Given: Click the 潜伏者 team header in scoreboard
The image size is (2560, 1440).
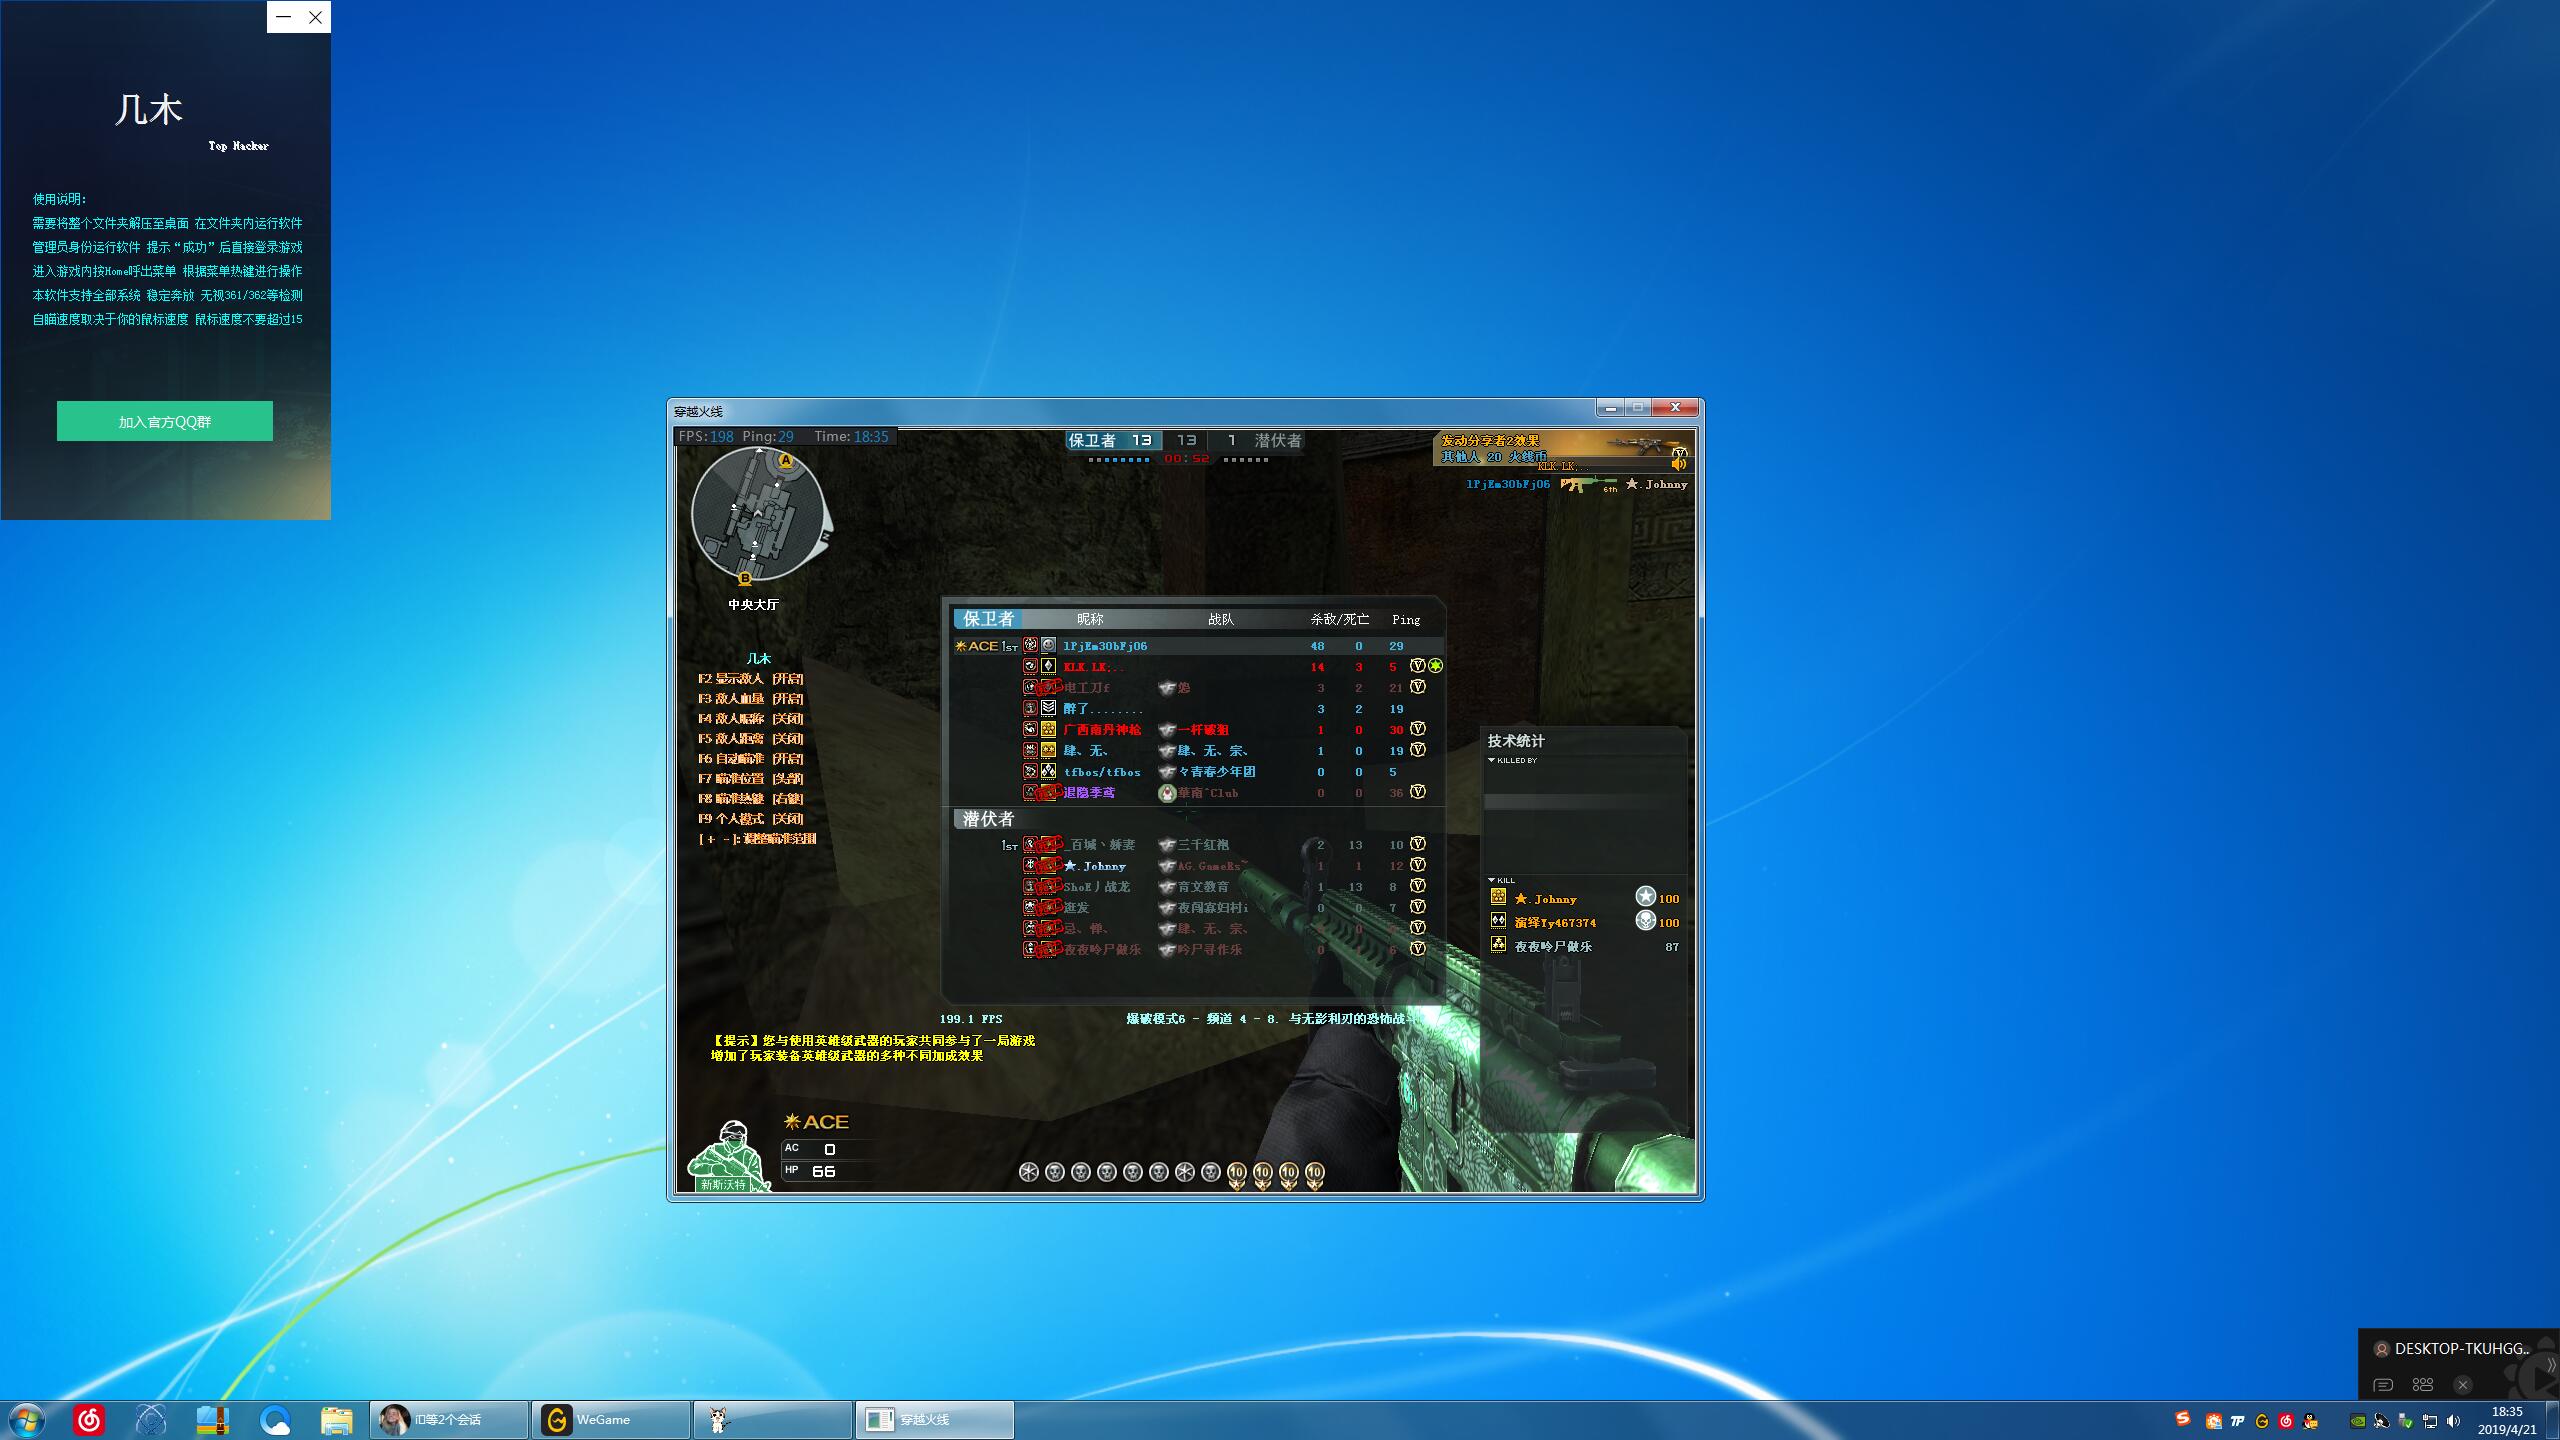Looking at the screenshot, I should tap(988, 819).
